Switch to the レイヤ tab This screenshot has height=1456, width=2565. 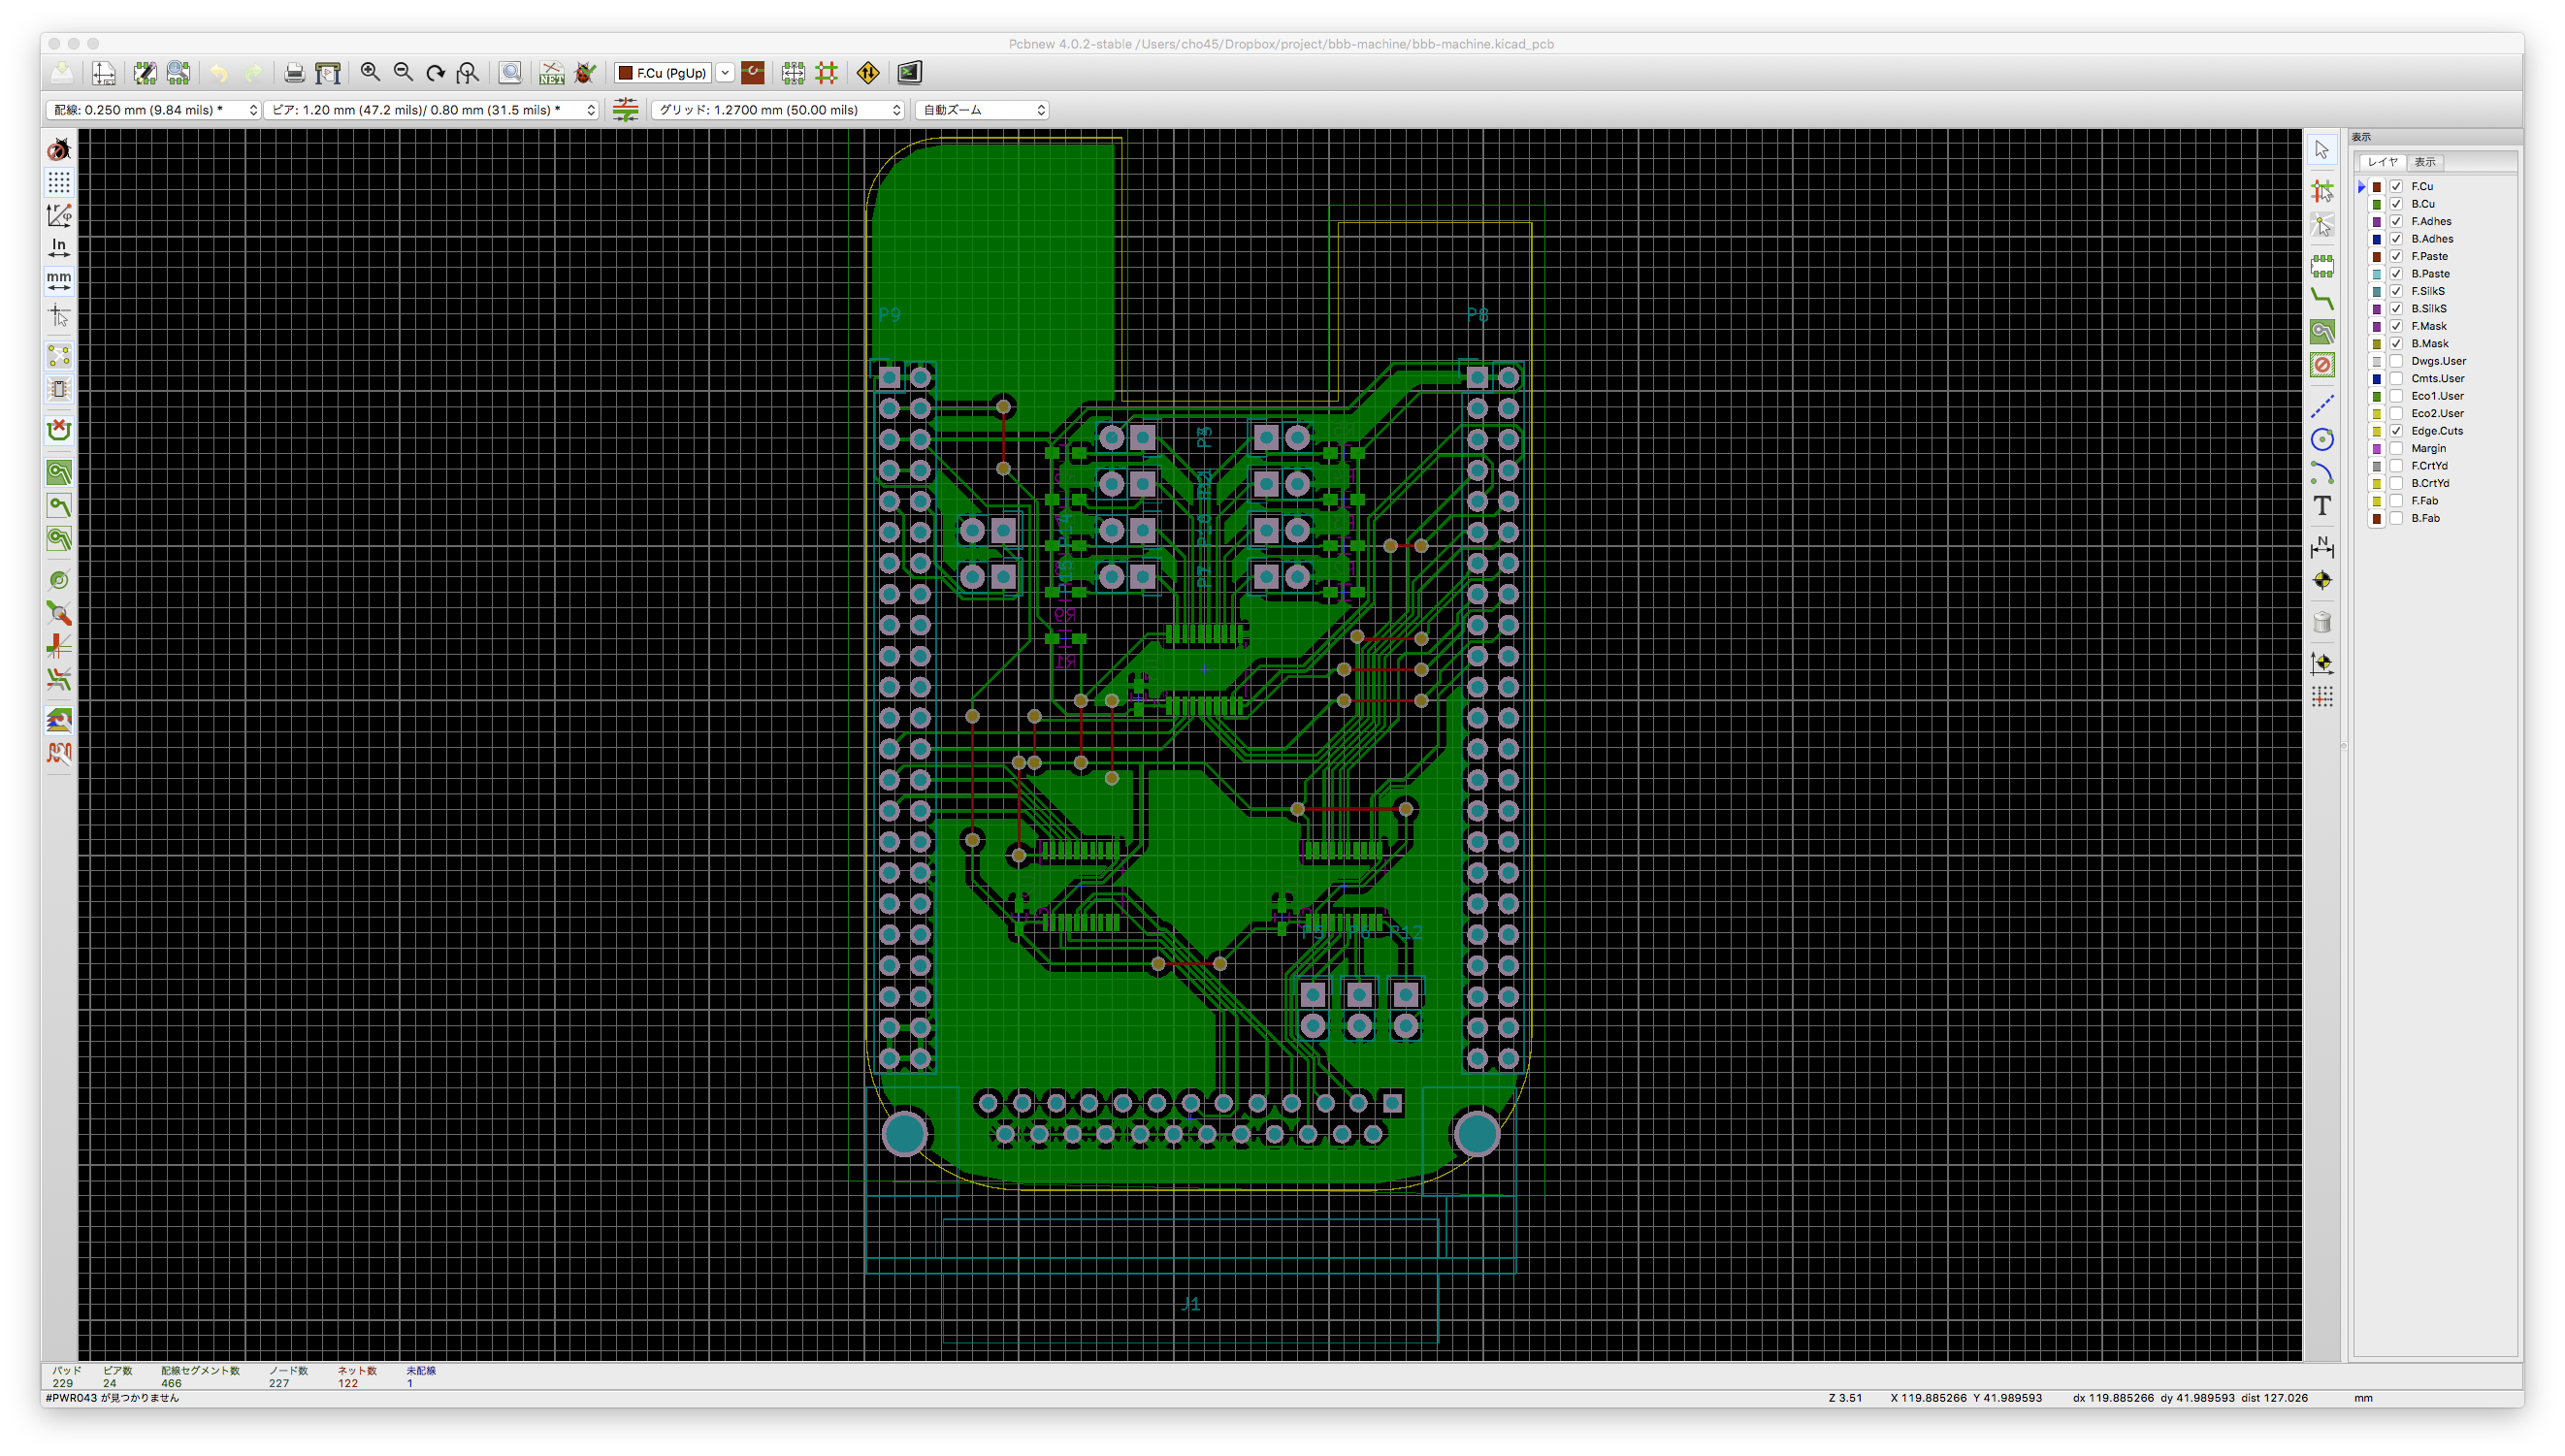(x=2382, y=162)
